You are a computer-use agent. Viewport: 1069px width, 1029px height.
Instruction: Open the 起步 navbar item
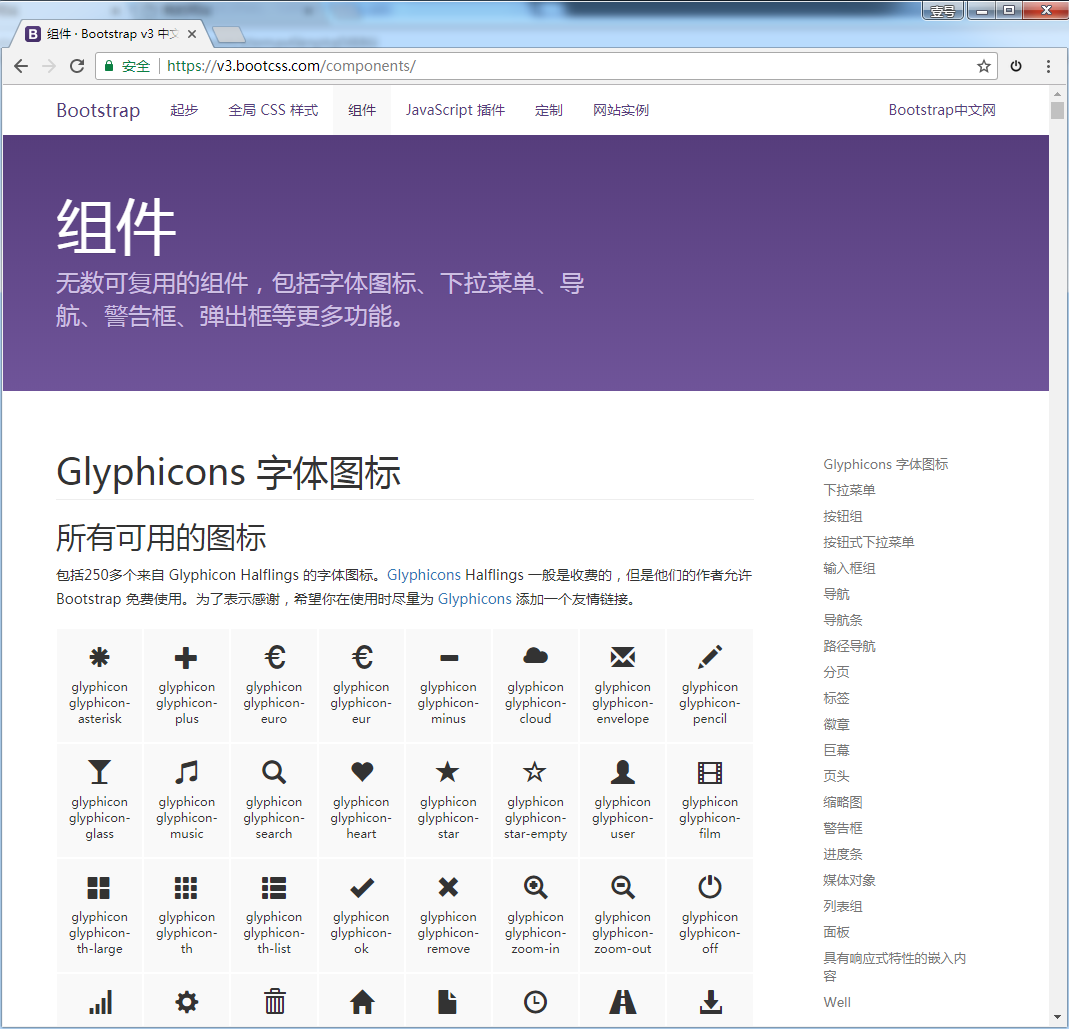[x=184, y=110]
